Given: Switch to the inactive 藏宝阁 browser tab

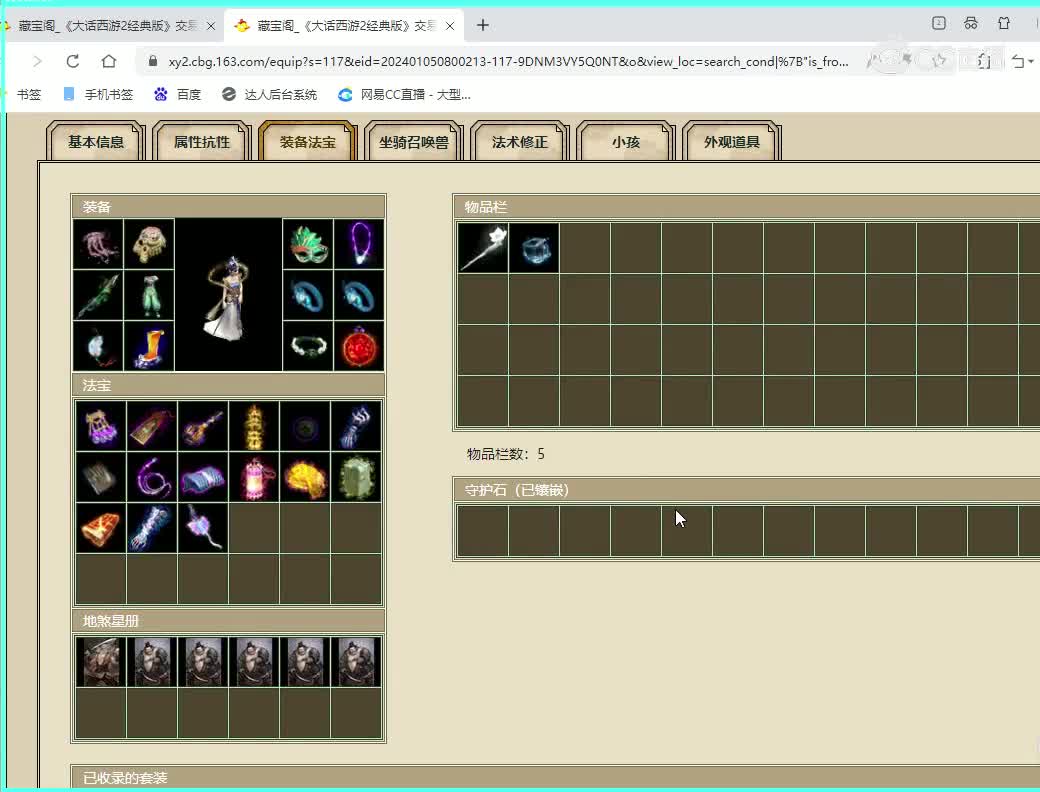Looking at the screenshot, I should click(x=106, y=26).
